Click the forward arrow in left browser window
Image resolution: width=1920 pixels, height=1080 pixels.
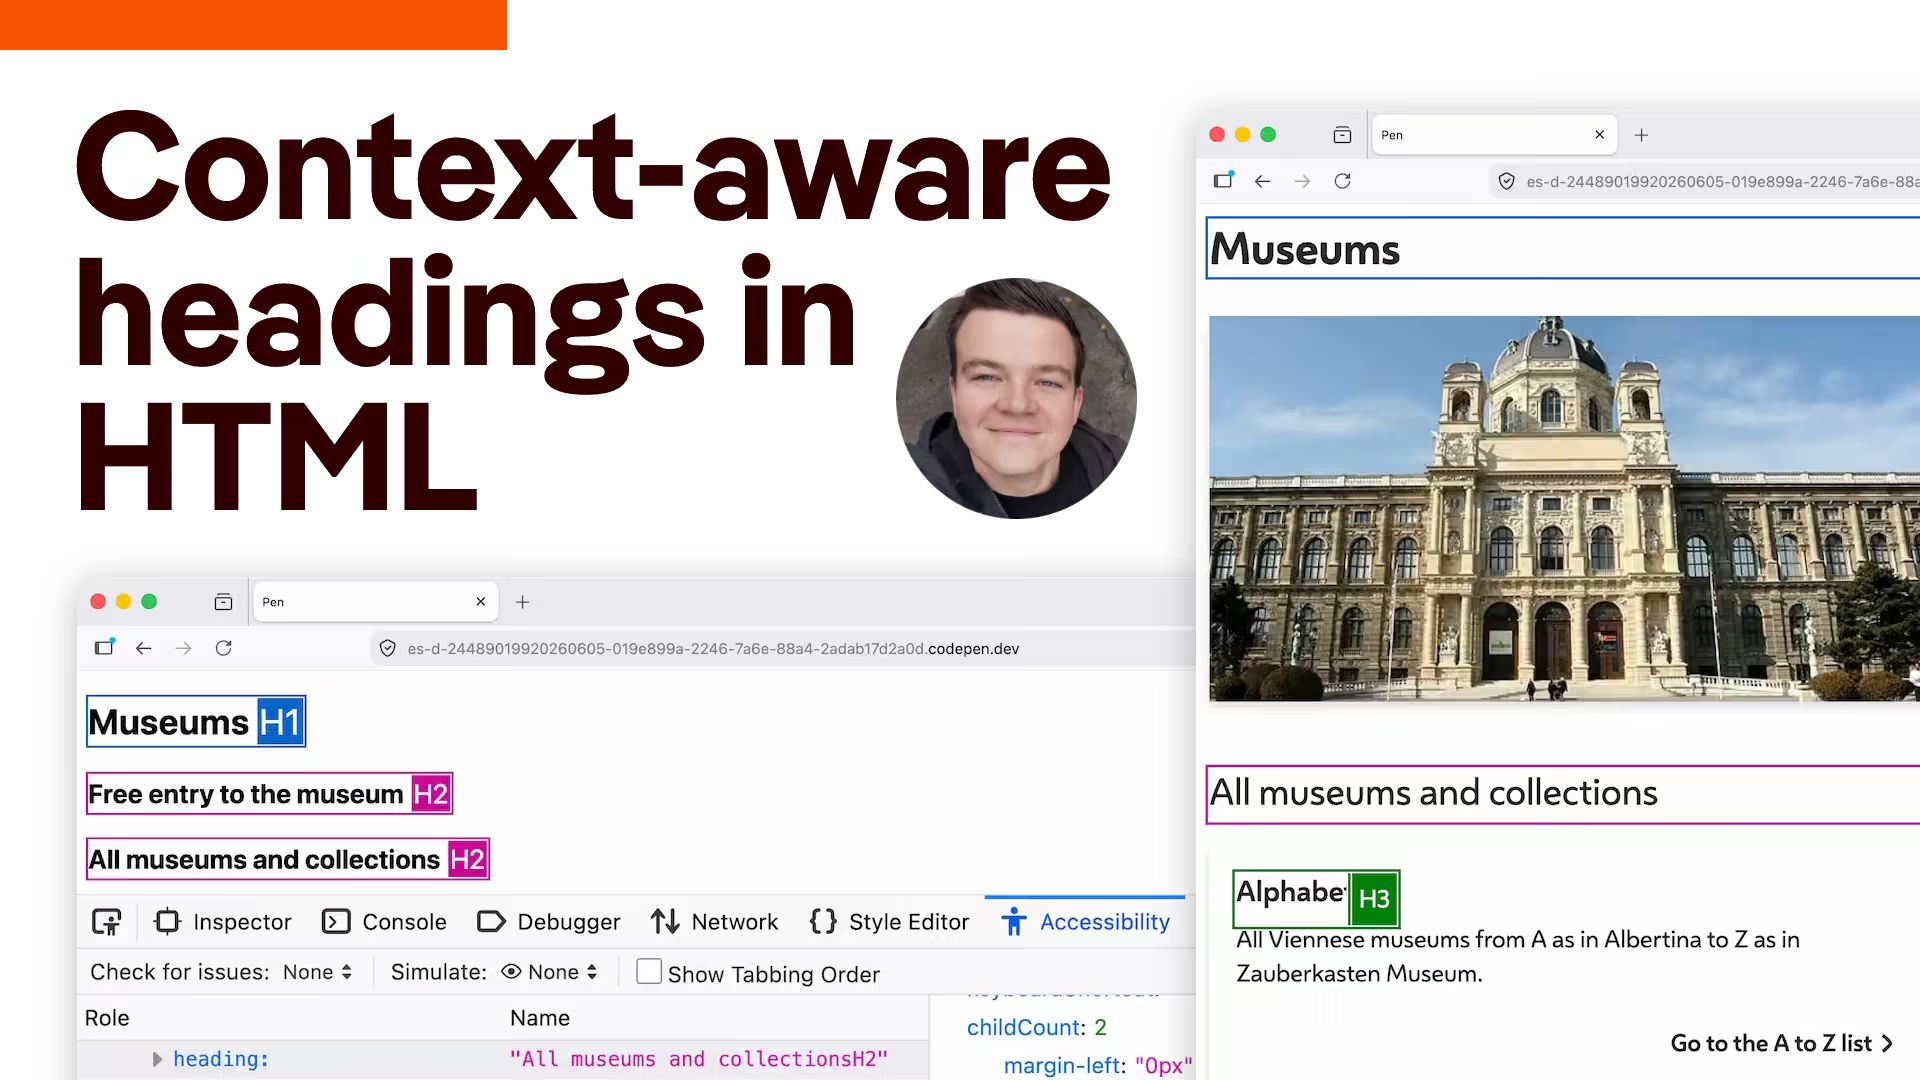pos(183,648)
